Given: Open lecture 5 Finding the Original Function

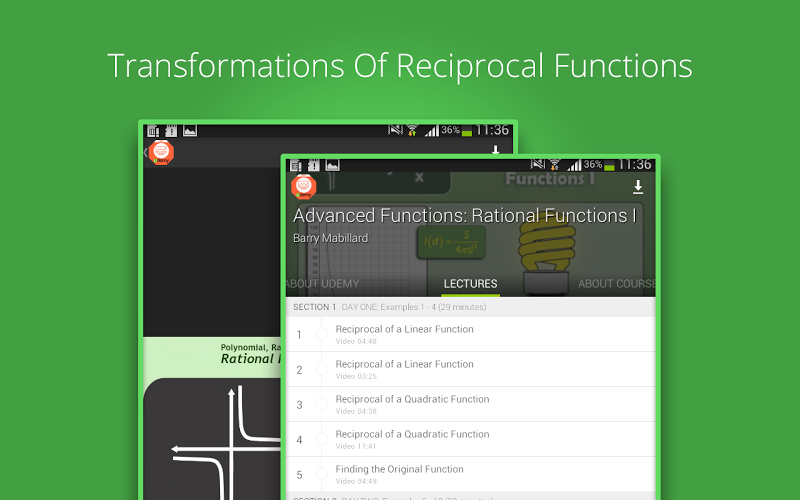Looking at the screenshot, I should [470, 474].
